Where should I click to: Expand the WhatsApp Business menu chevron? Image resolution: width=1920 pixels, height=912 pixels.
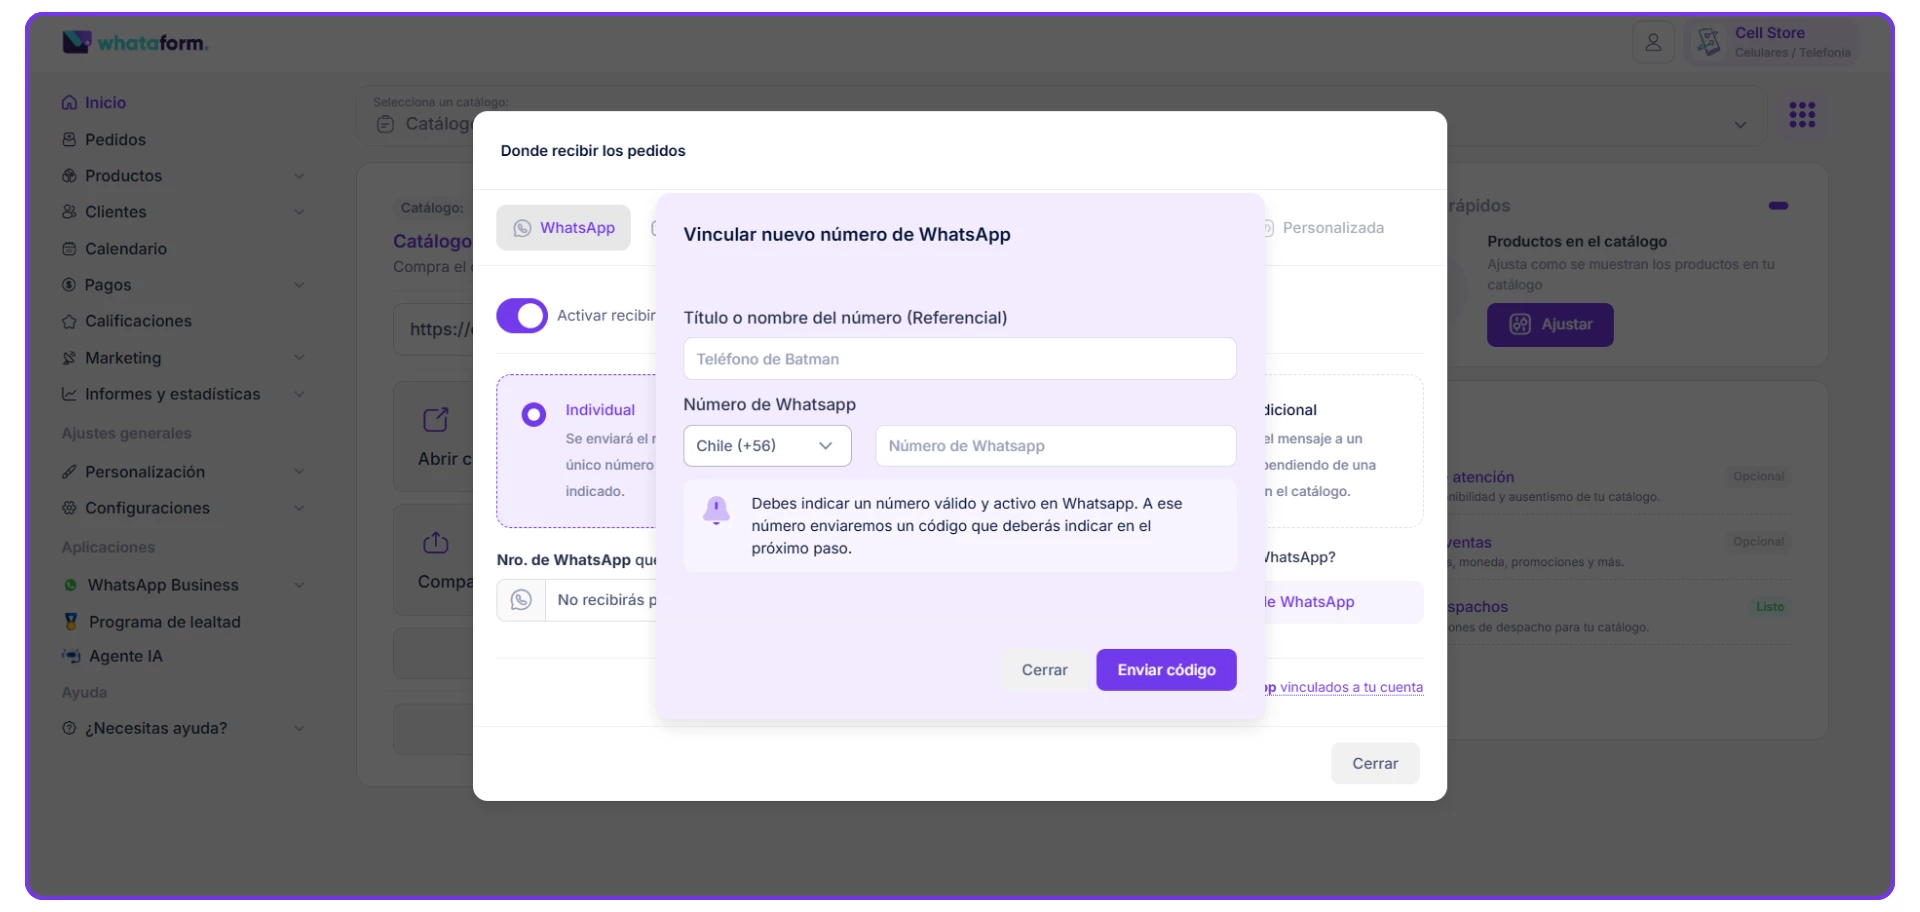299,585
